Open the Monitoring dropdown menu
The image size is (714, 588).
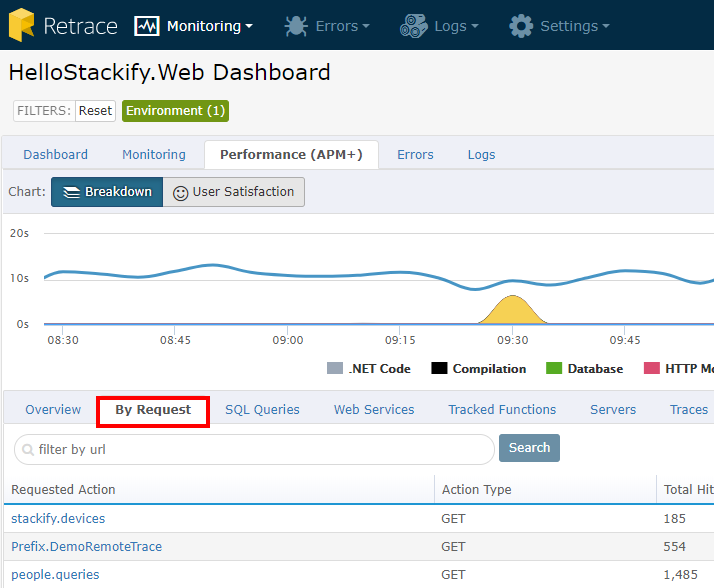coord(209,26)
